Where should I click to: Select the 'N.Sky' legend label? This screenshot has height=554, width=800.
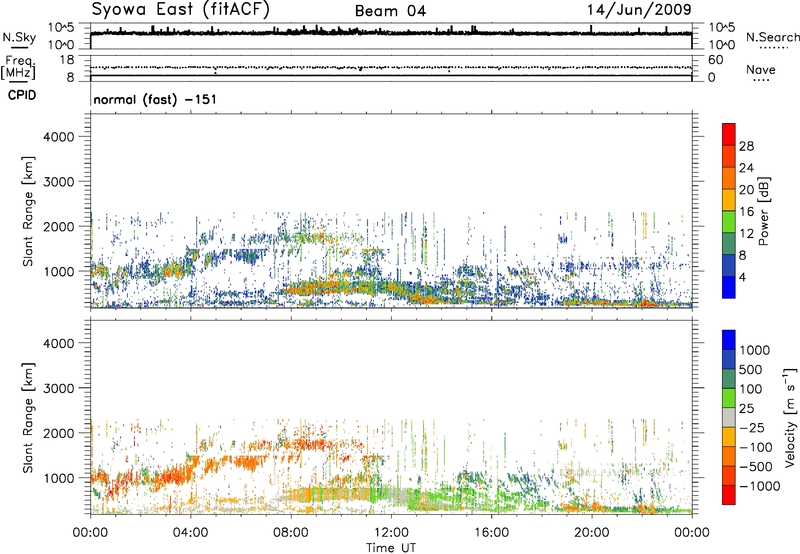pyautogui.click(x=19, y=37)
